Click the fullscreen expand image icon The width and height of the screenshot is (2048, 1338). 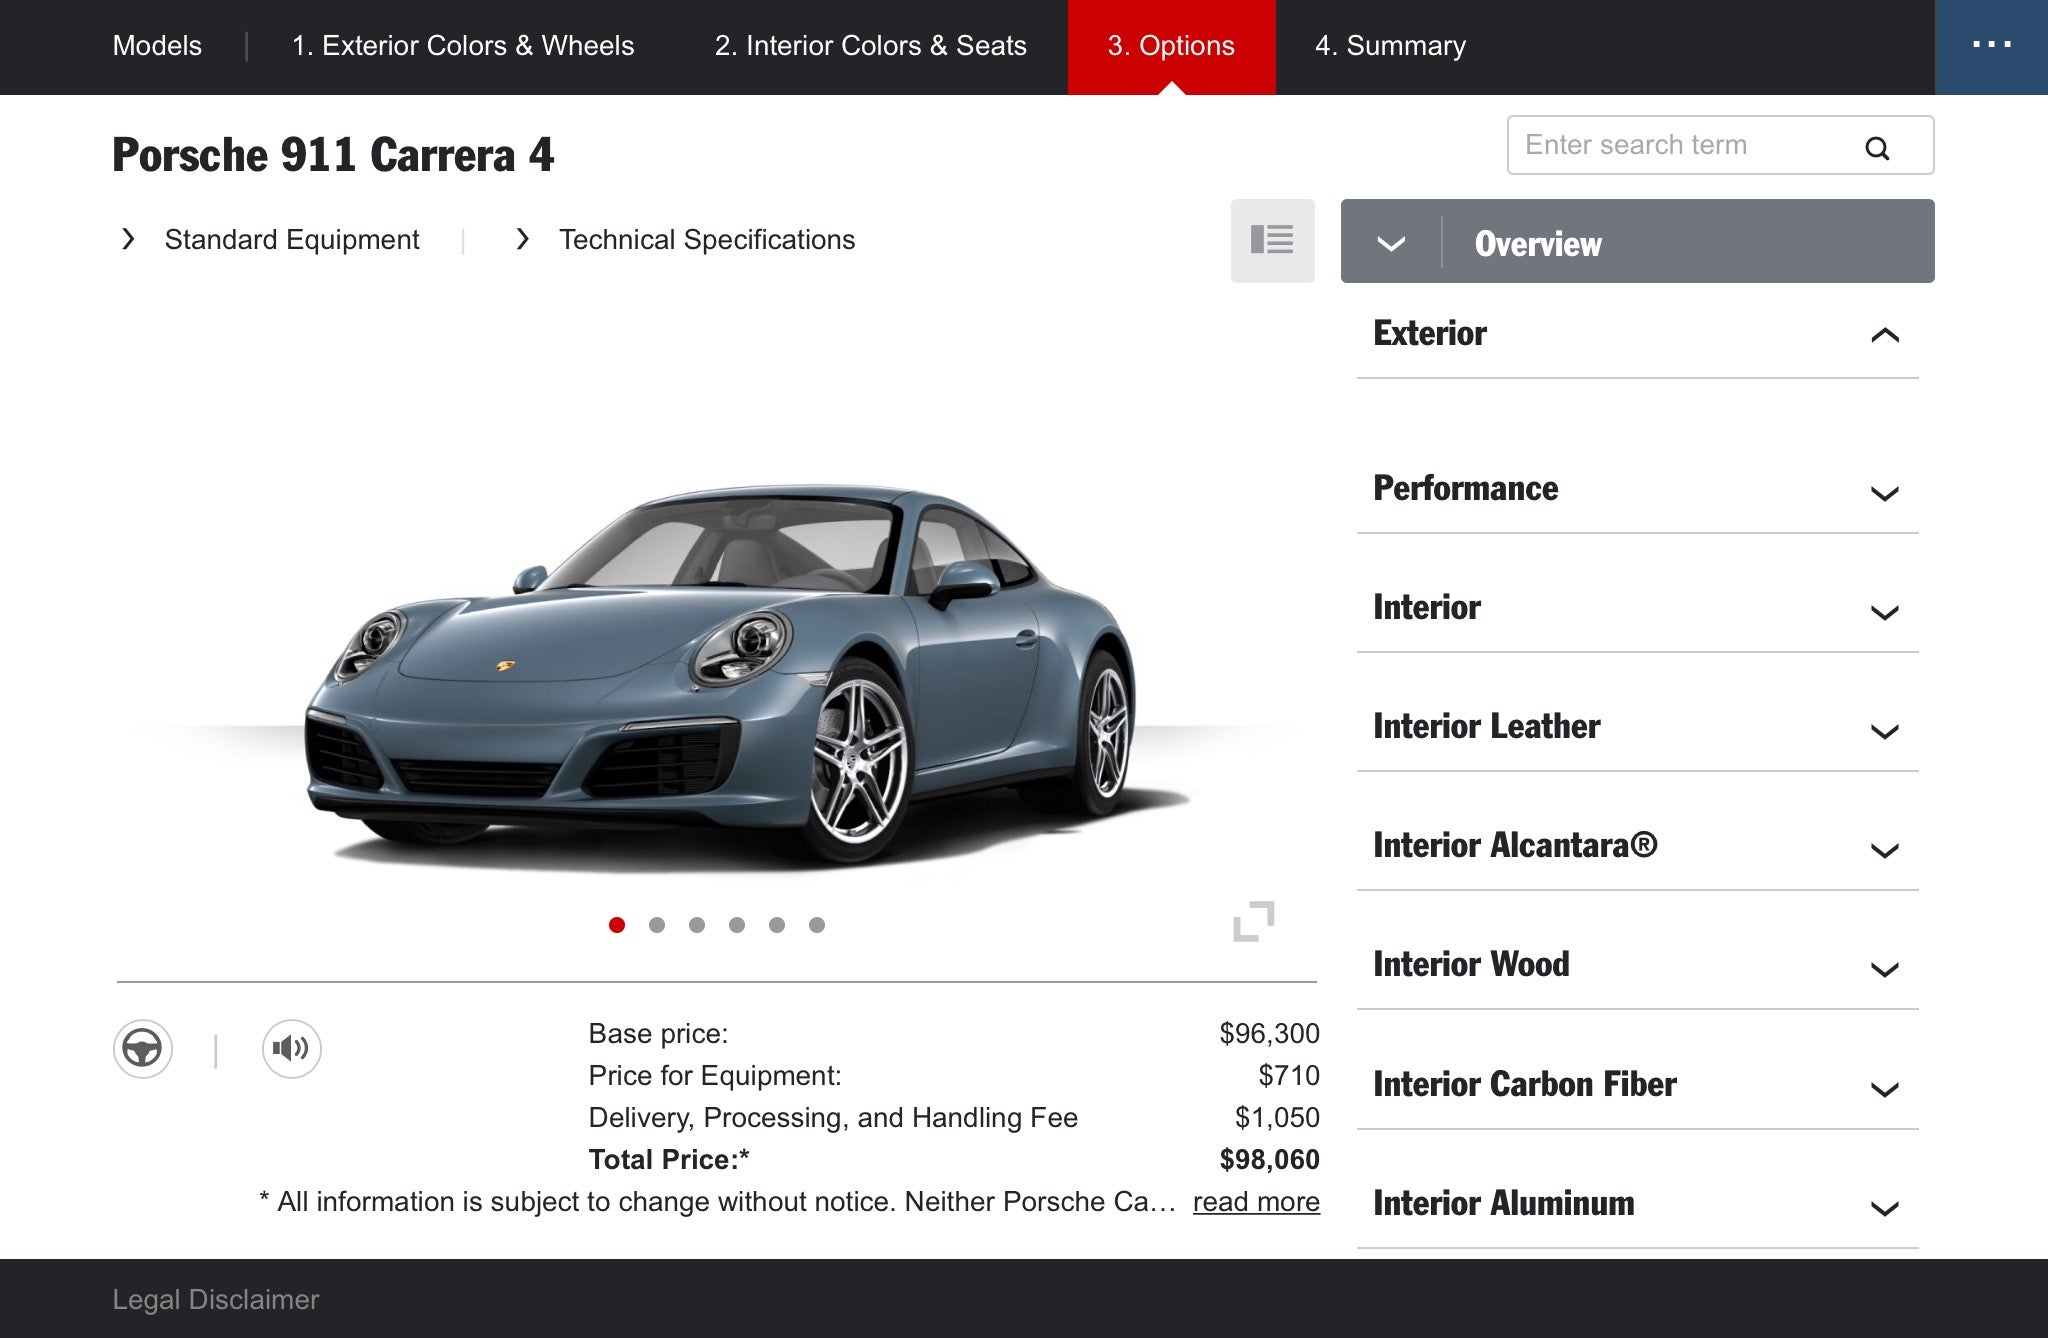(x=1254, y=921)
